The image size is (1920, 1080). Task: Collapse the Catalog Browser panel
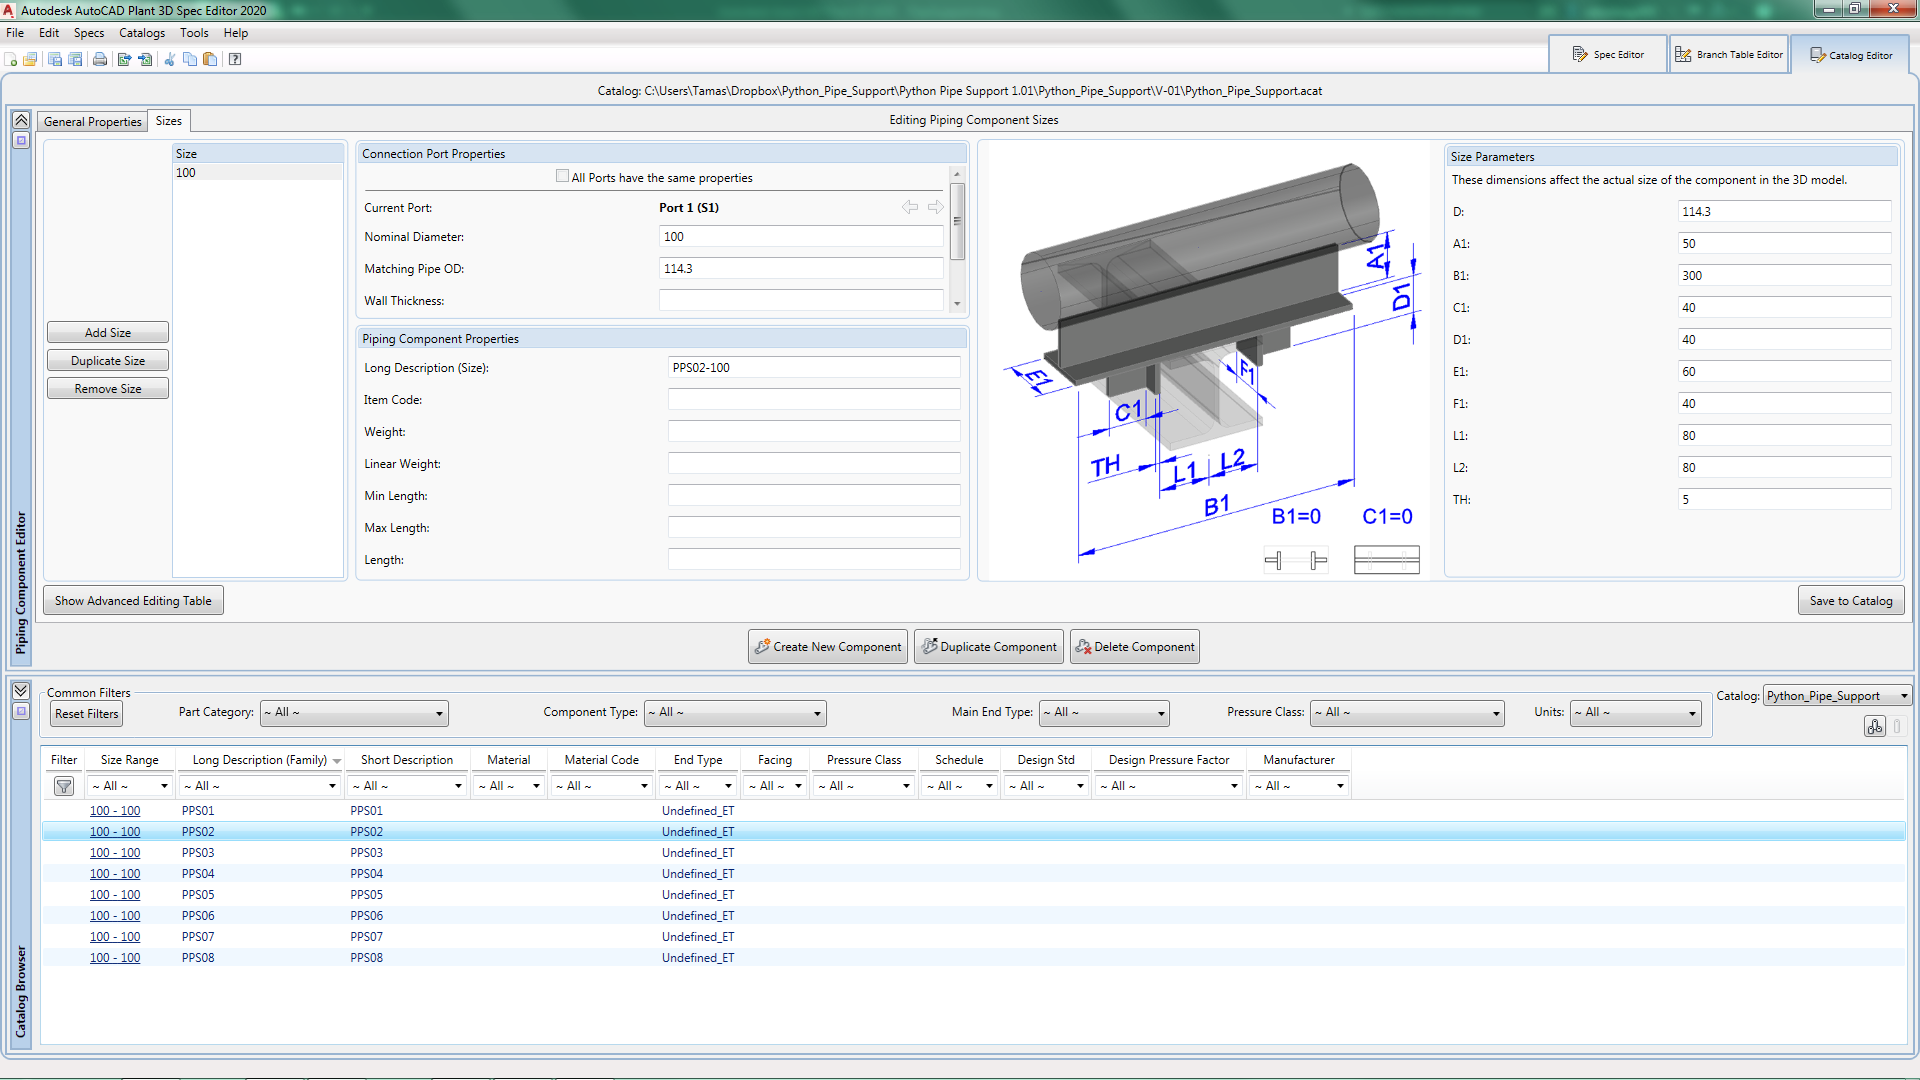coord(21,690)
